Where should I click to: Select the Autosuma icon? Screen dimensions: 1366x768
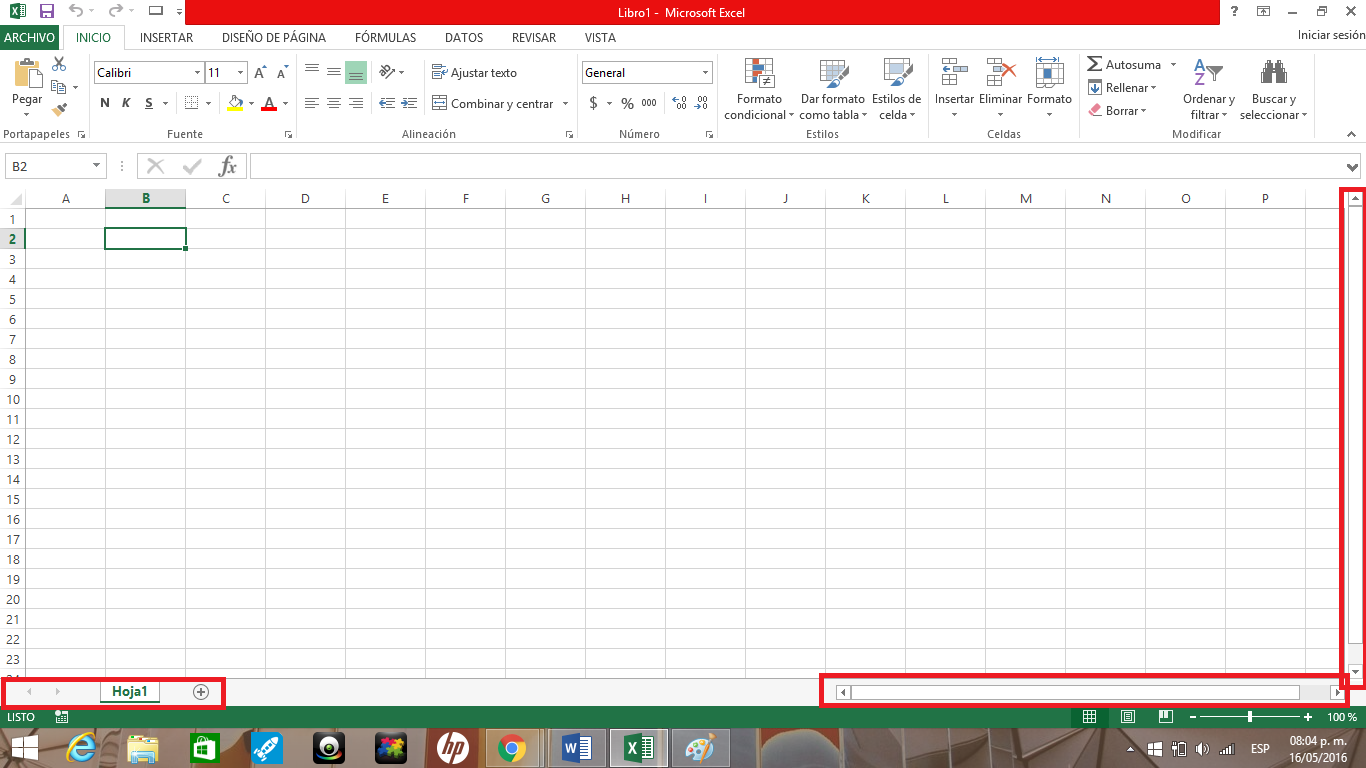click(x=1124, y=63)
